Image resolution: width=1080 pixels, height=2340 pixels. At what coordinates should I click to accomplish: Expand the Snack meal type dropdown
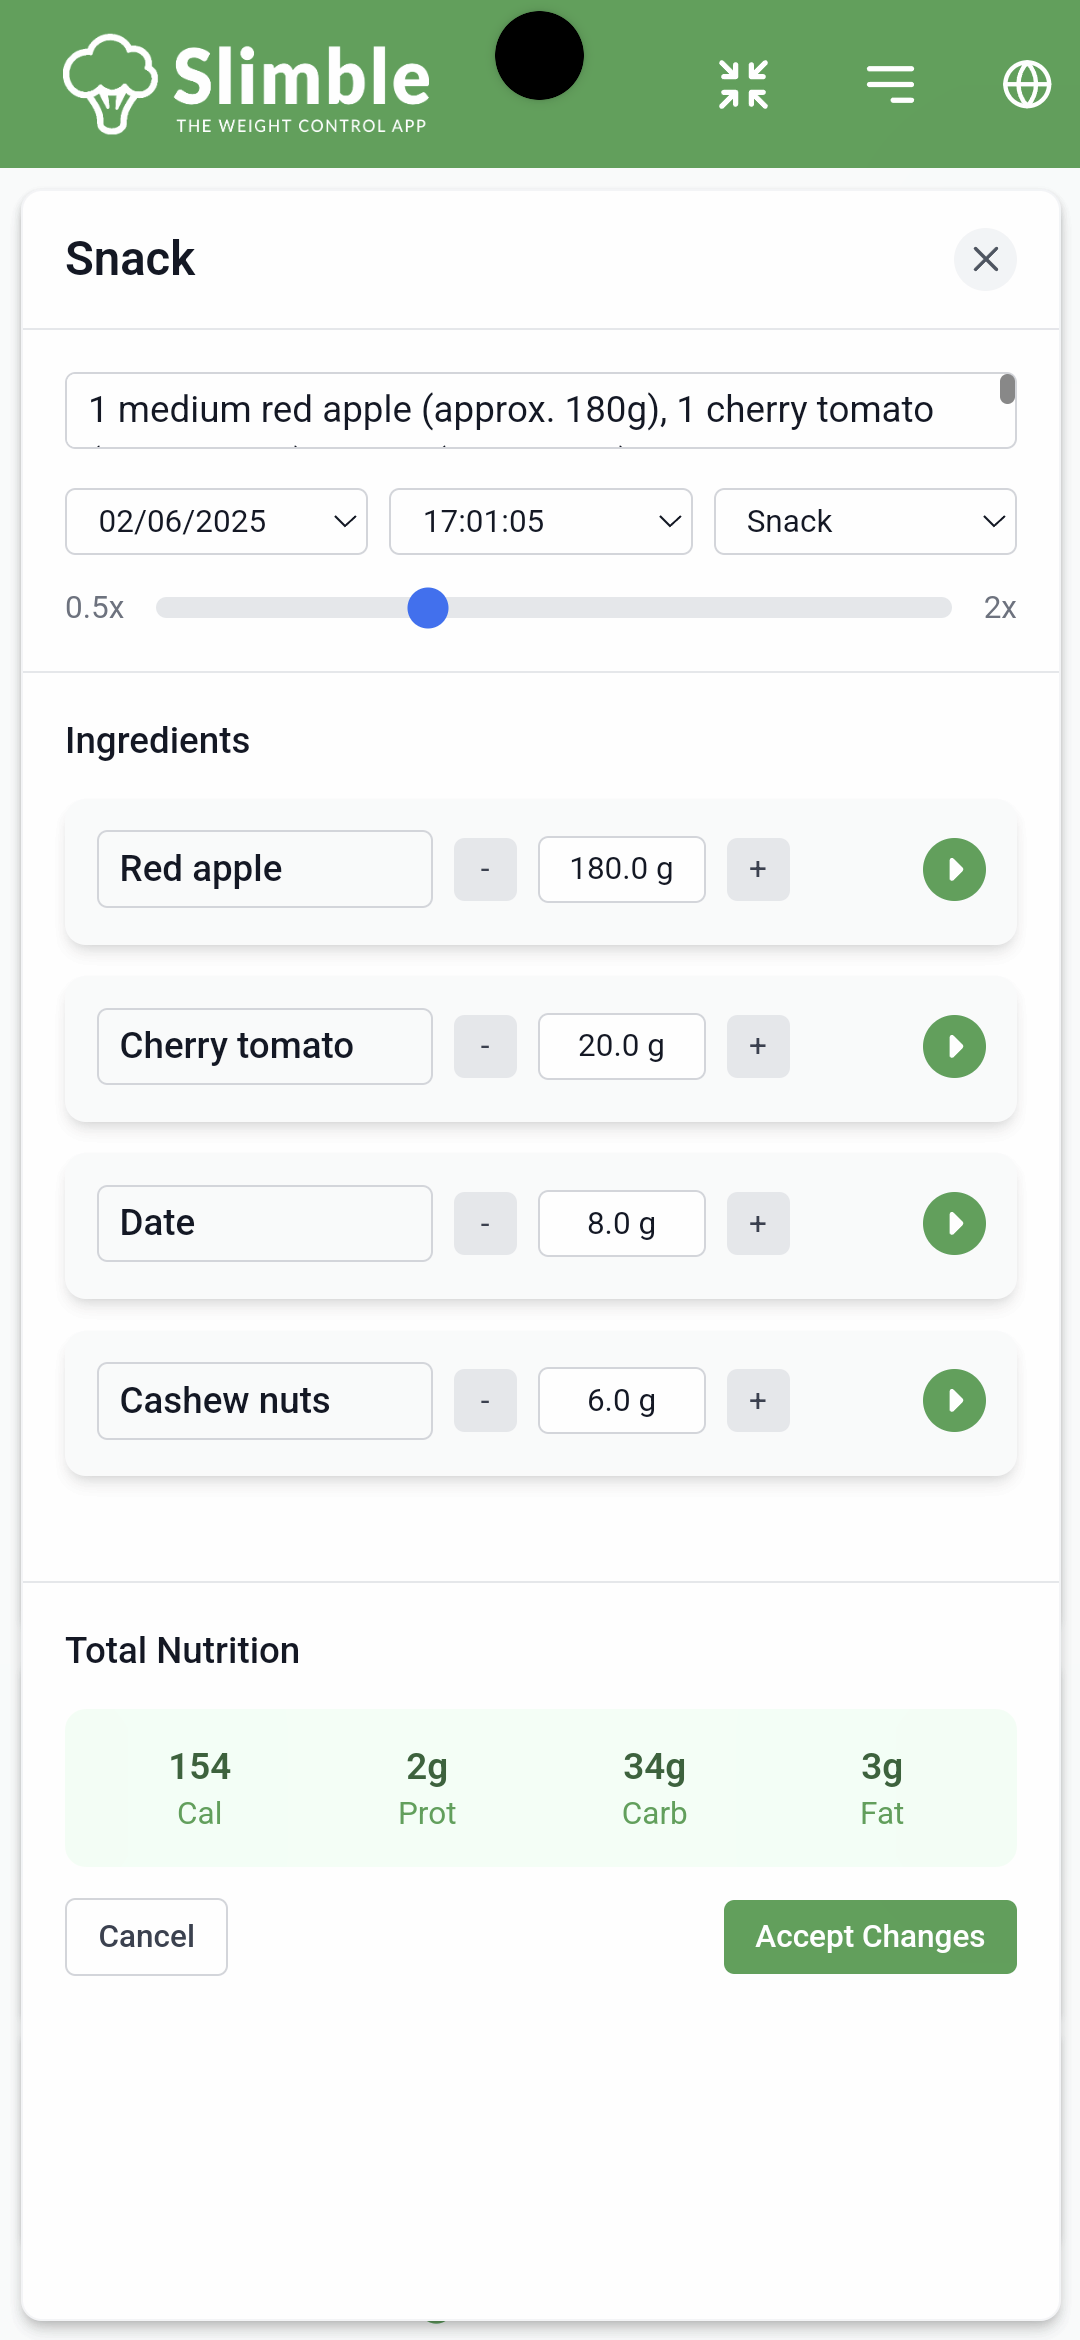pyautogui.click(x=865, y=521)
